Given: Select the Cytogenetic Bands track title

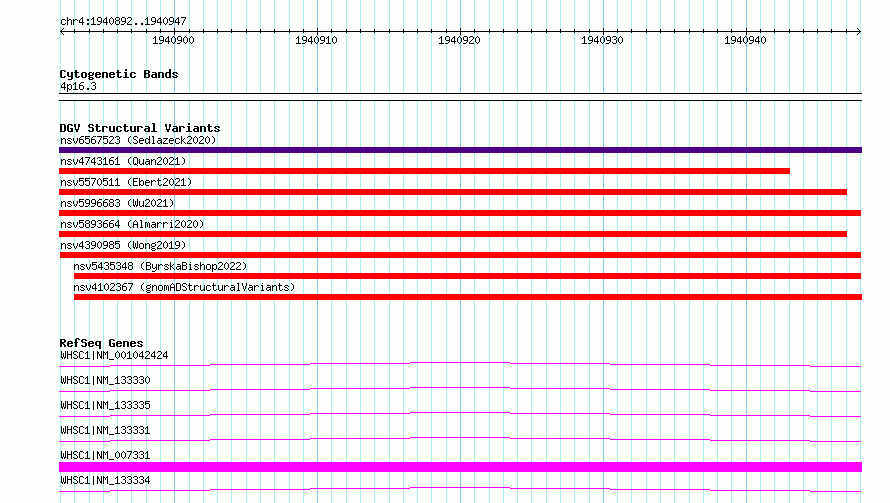Looking at the screenshot, I should tap(119, 74).
